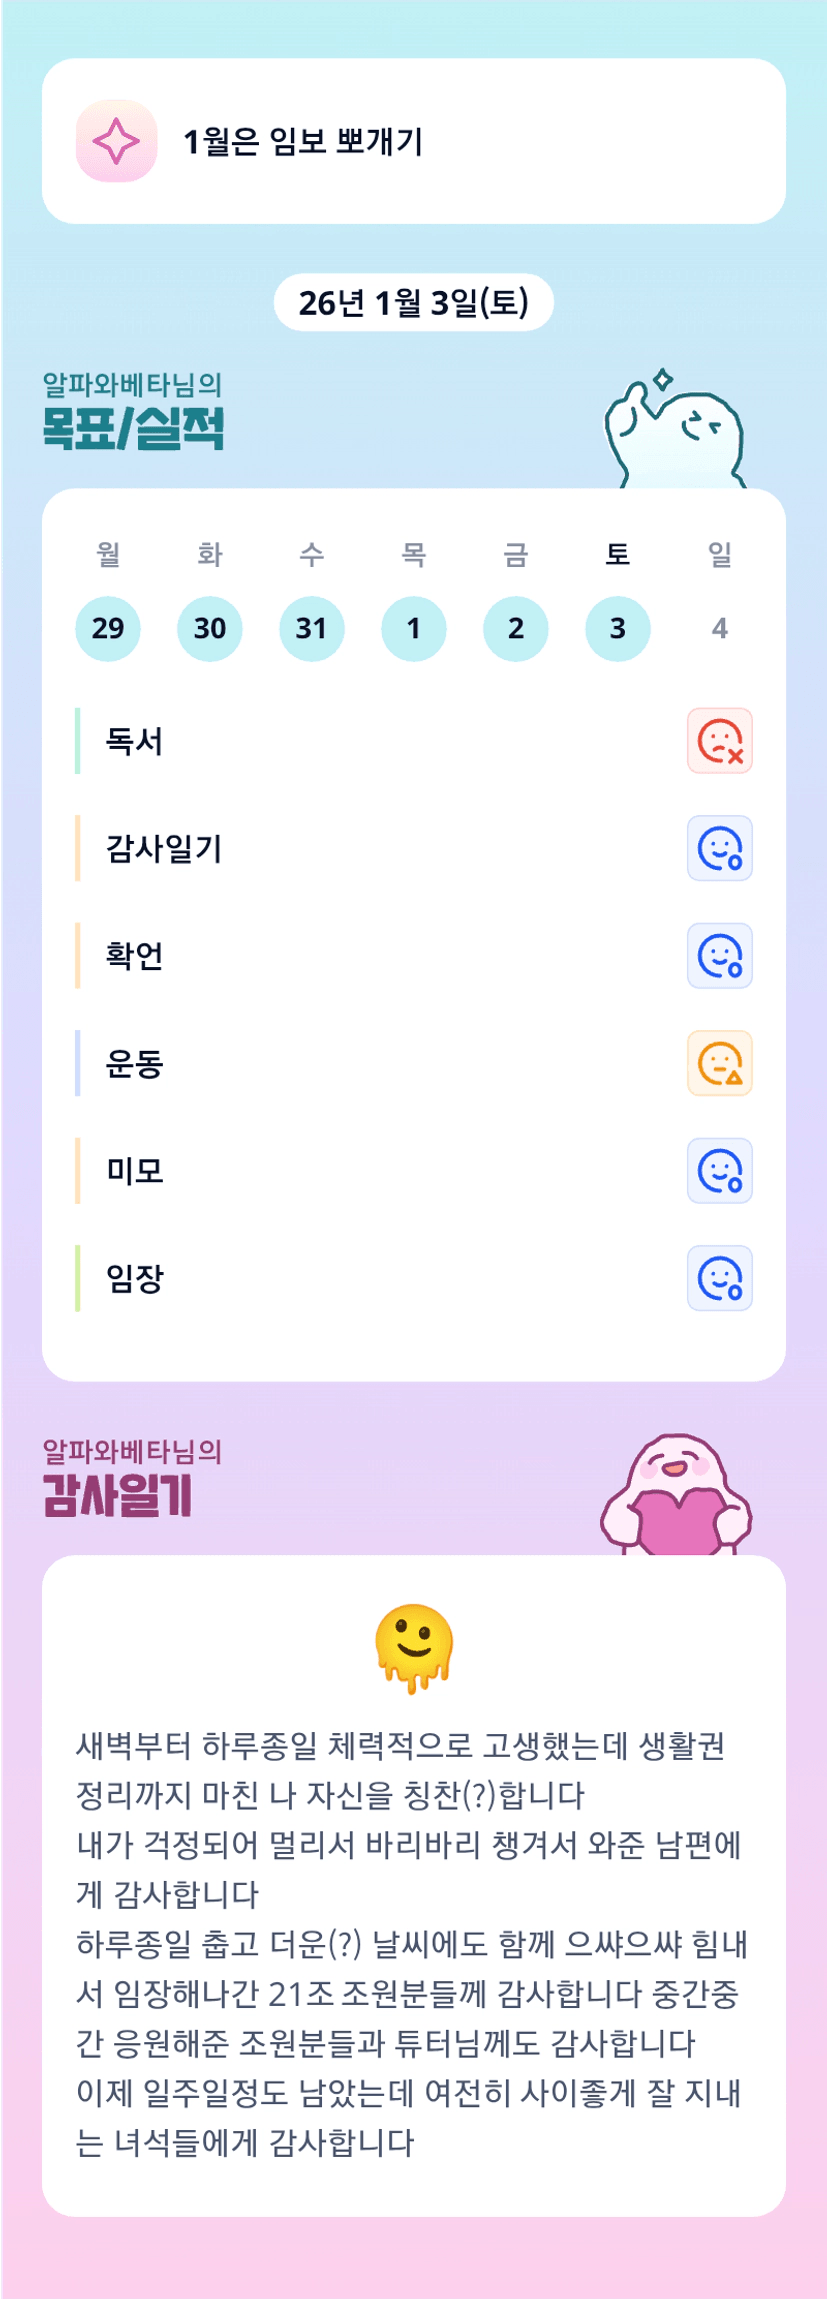
Task: Open the 1월은 임보 뽀개기 banner
Action: [x=413, y=141]
